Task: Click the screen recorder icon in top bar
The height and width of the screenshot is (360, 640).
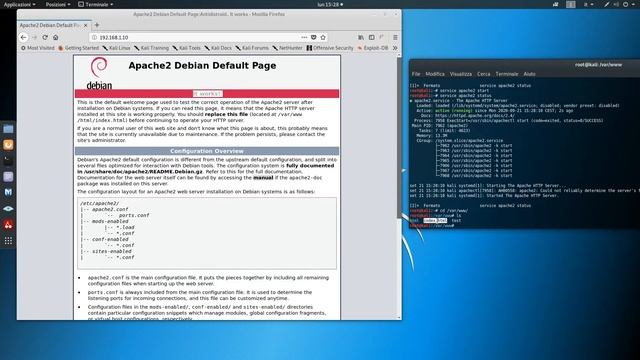Action: pos(556,4)
